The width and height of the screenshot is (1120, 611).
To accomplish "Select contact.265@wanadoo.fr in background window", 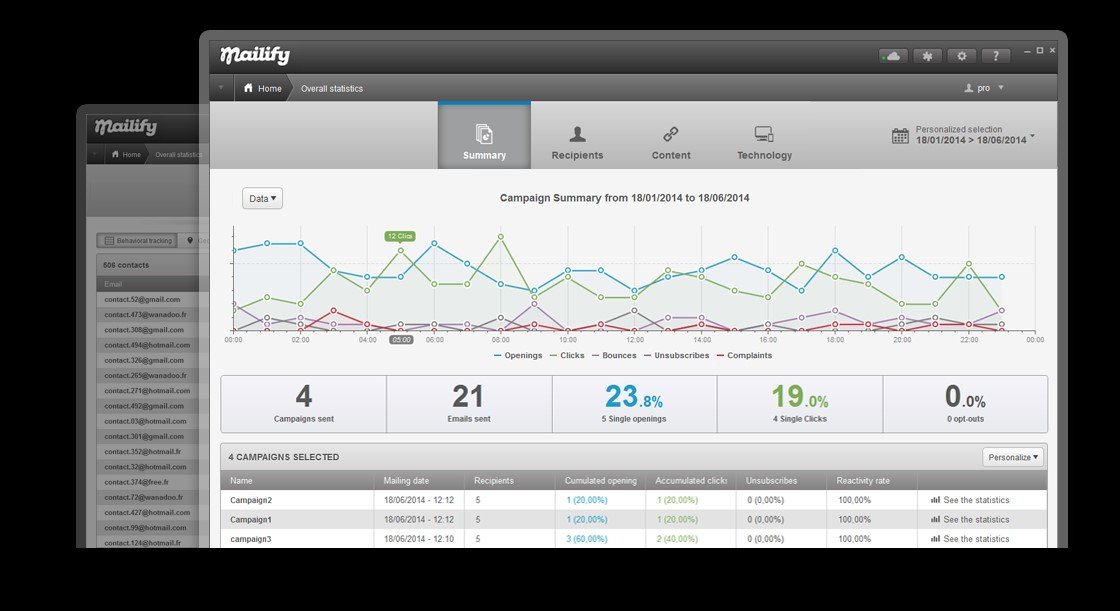I will 146,375.
